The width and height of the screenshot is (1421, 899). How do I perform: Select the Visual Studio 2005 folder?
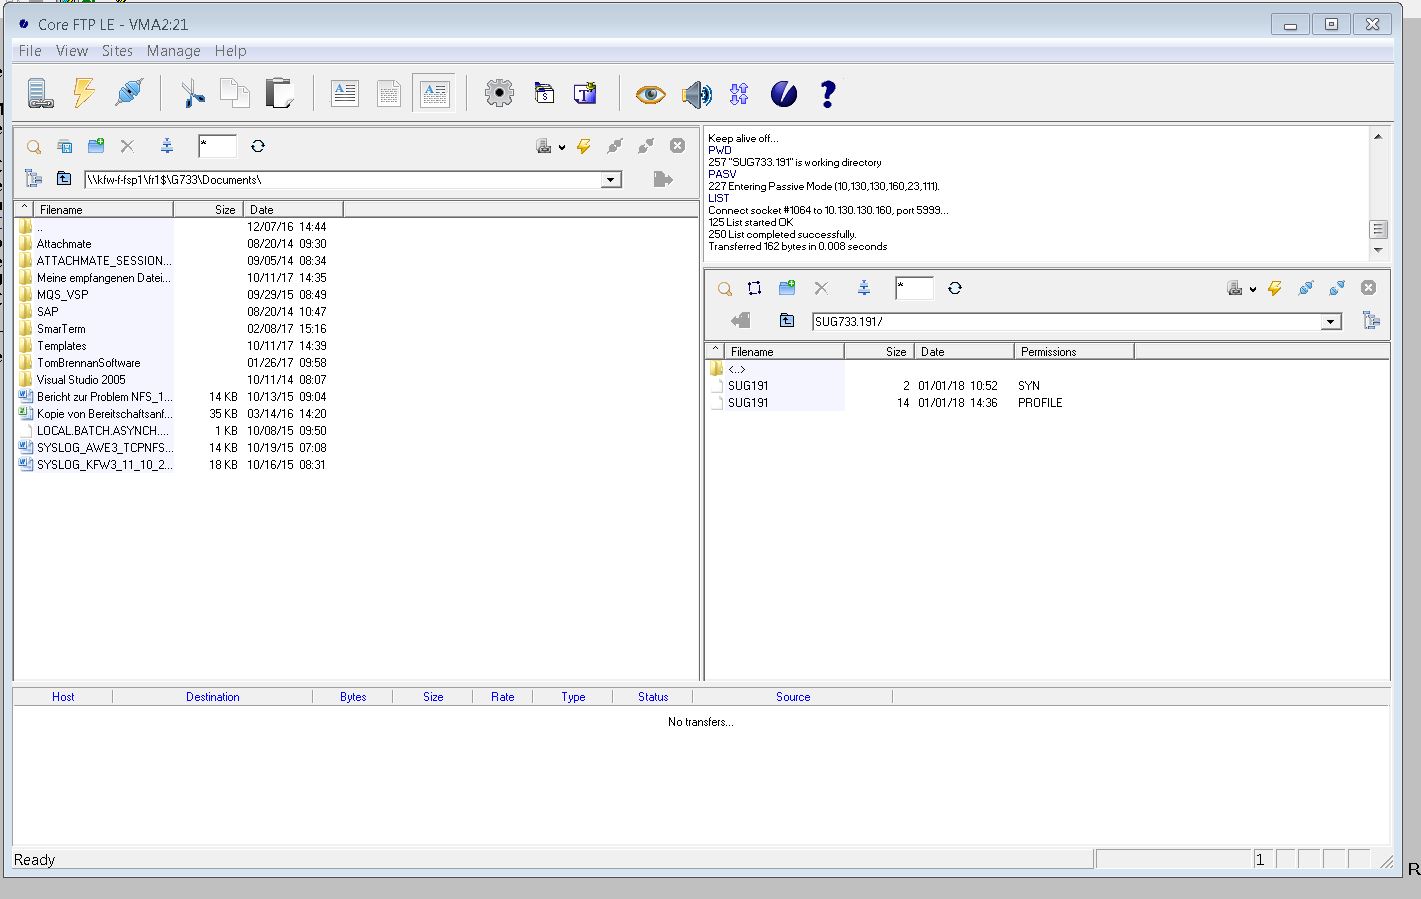click(81, 380)
